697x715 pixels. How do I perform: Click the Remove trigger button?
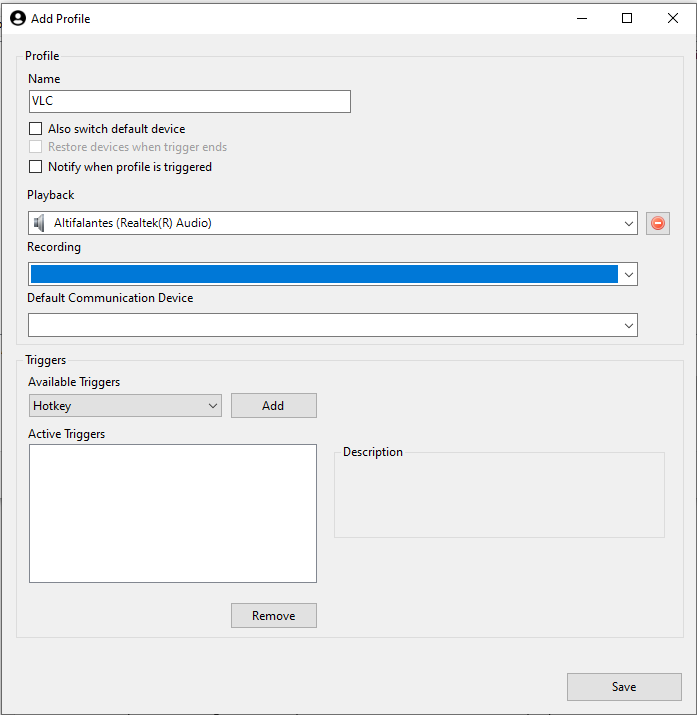click(274, 616)
